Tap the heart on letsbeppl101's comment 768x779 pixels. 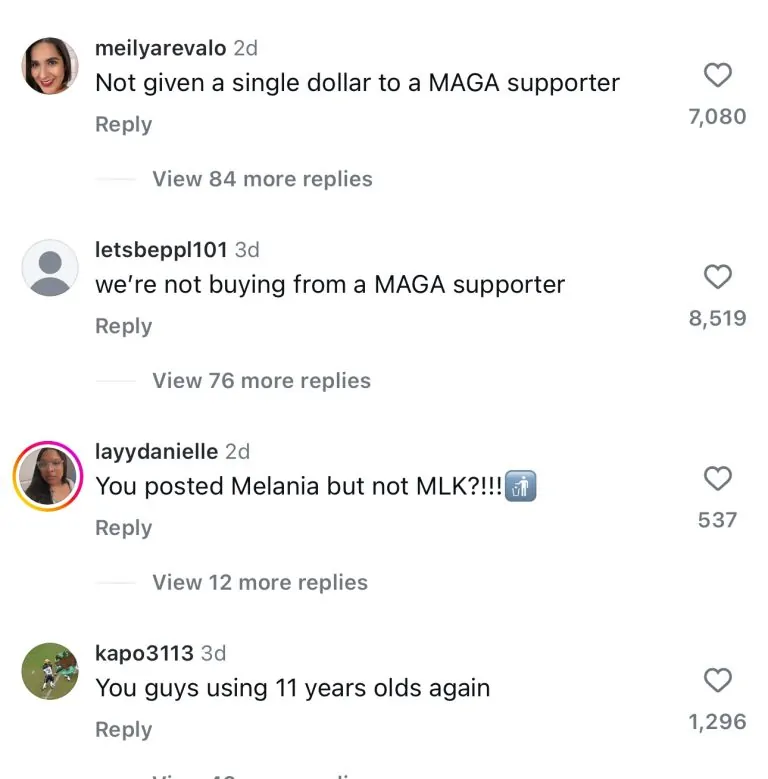[718, 277]
